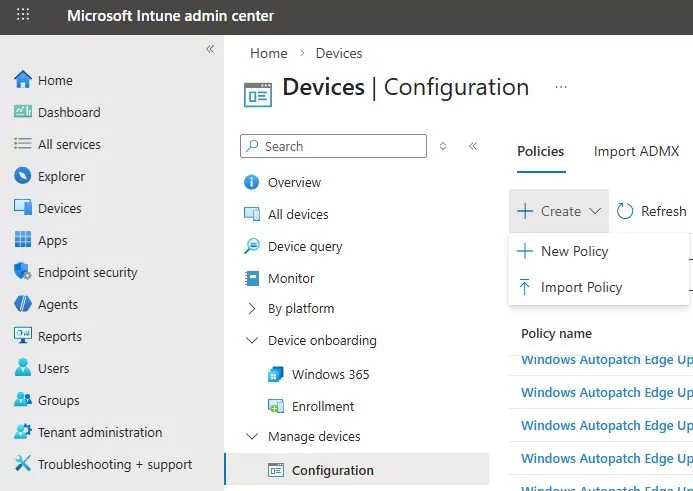Viewport: 693px width, 491px height.
Task: Click the Policy name column header
Action: 556,333
